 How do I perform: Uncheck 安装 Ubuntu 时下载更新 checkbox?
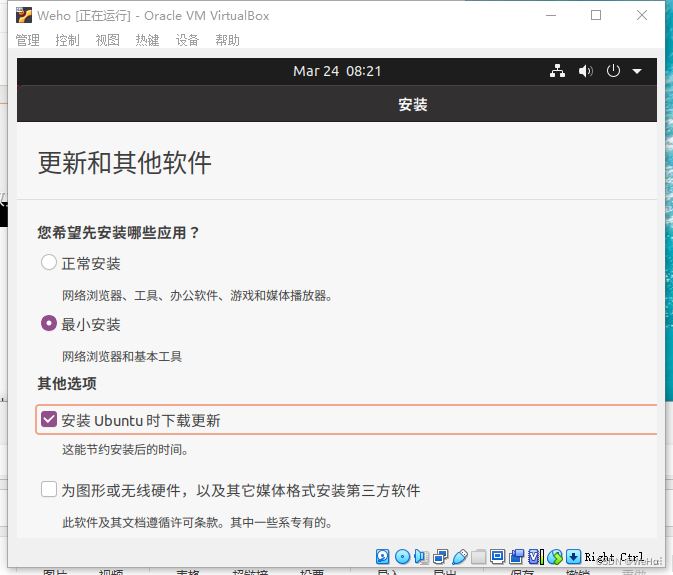49,420
